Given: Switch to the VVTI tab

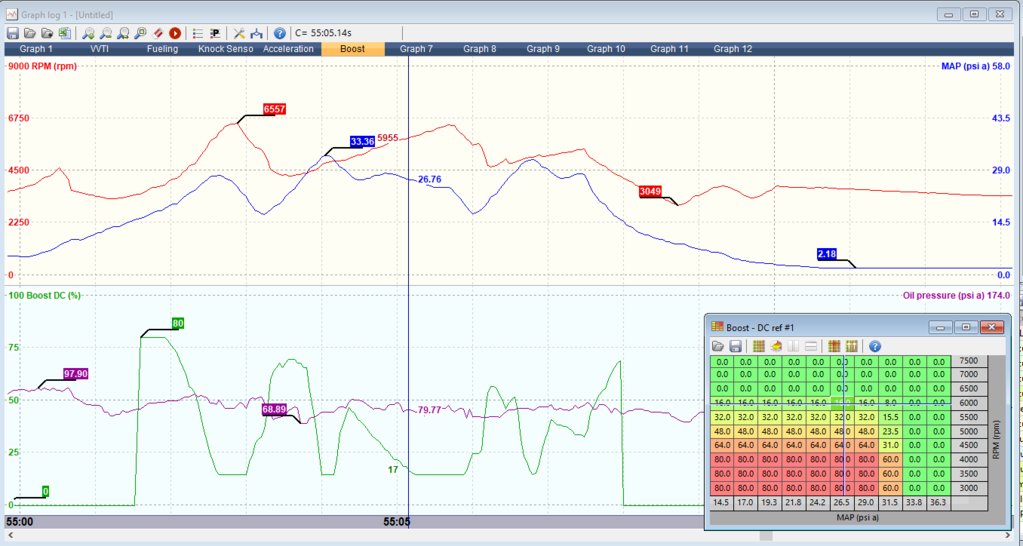Looking at the screenshot, I should pos(100,49).
